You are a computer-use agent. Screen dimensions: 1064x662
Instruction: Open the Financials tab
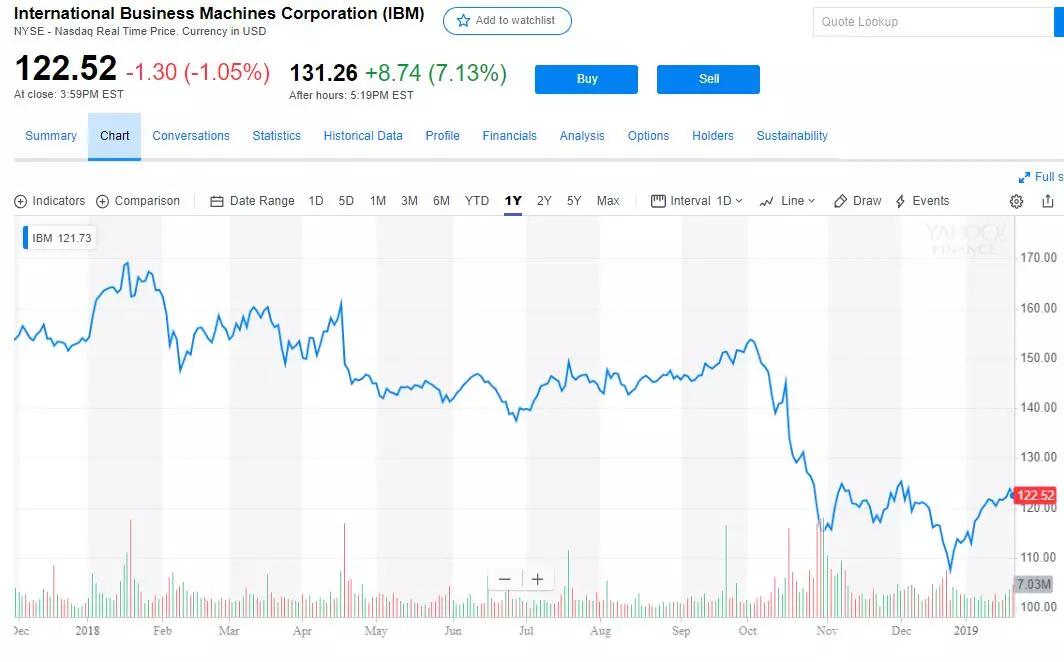tap(509, 136)
